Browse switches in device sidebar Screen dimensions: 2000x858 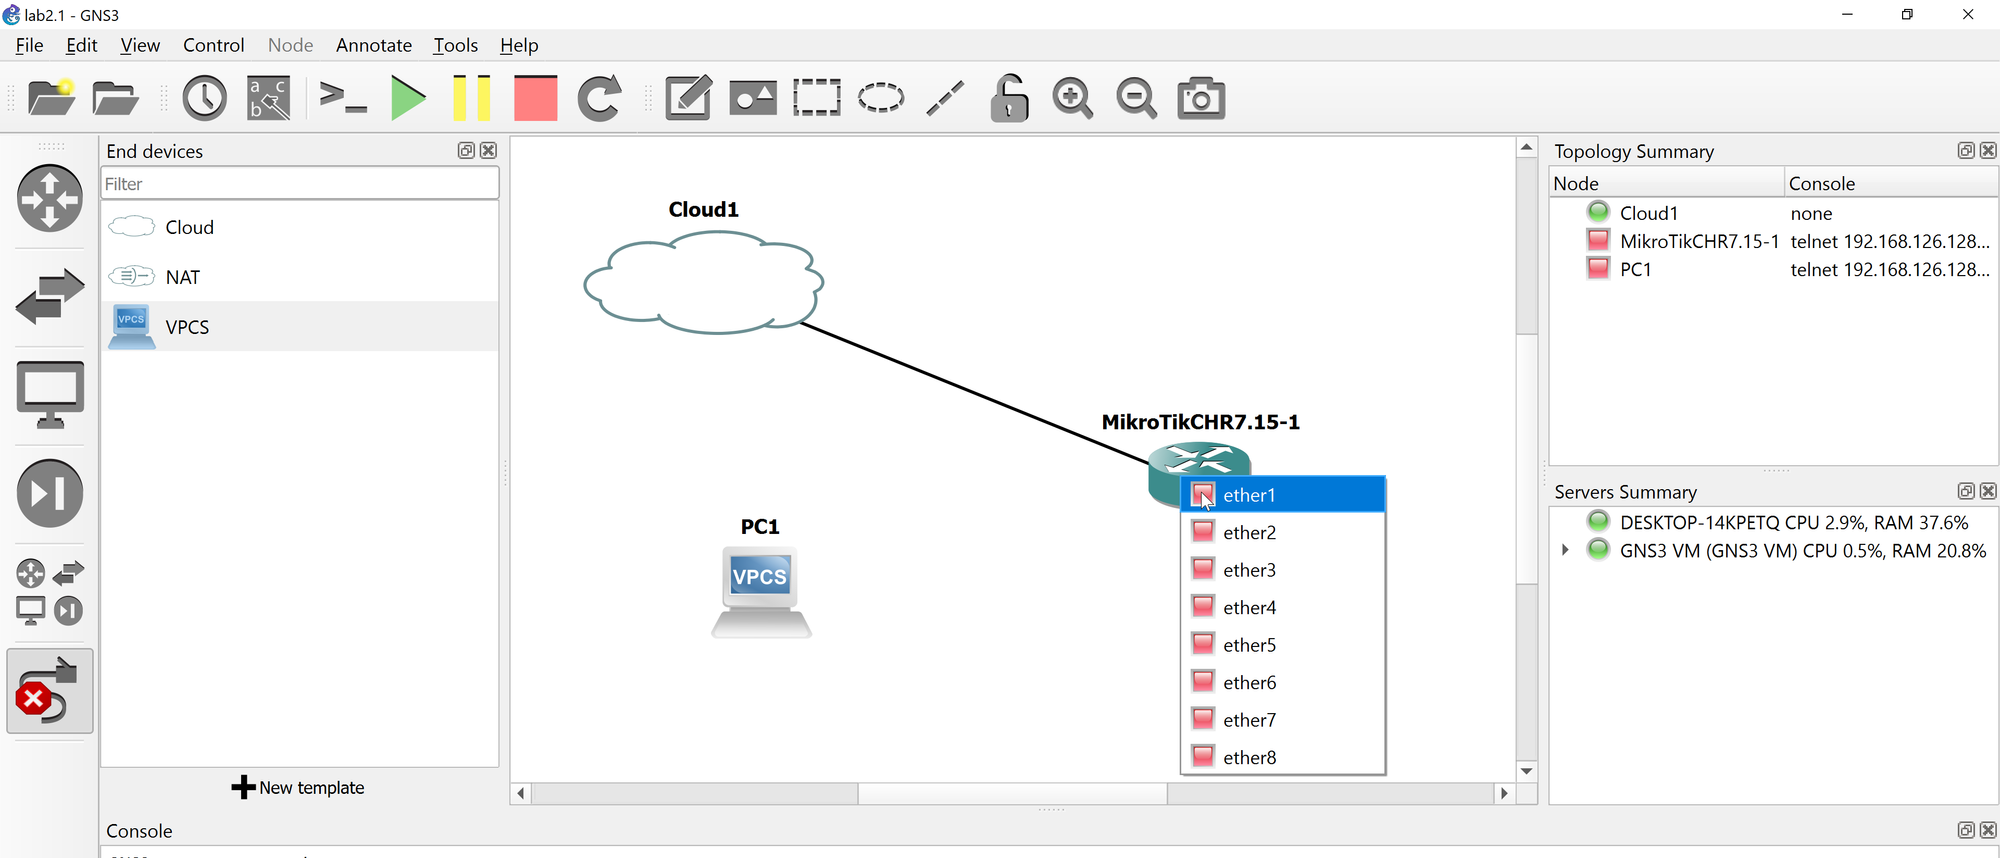click(50, 296)
